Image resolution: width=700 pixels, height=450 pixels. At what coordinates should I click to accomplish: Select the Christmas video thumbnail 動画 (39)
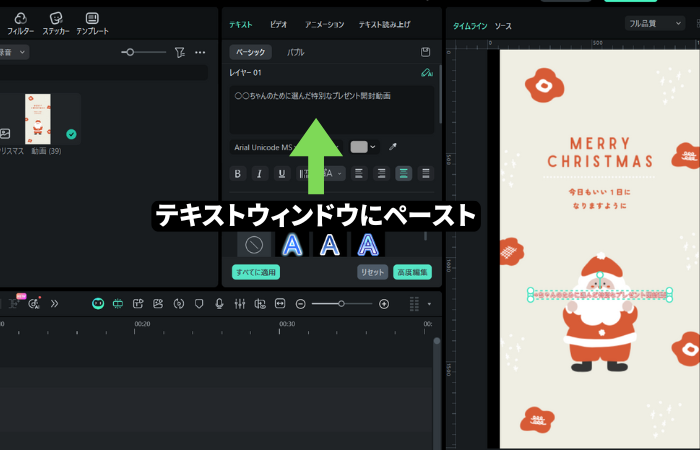tap(38, 119)
